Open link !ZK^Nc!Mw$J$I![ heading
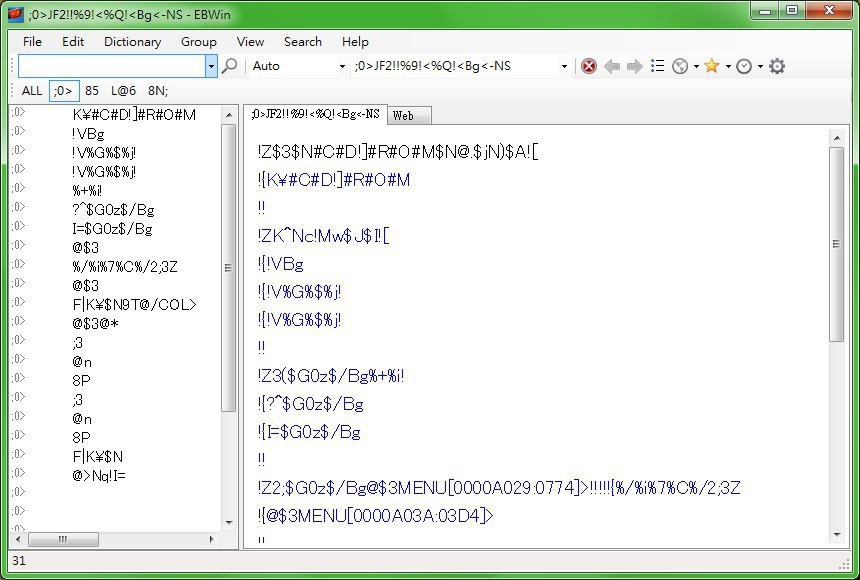 324,236
